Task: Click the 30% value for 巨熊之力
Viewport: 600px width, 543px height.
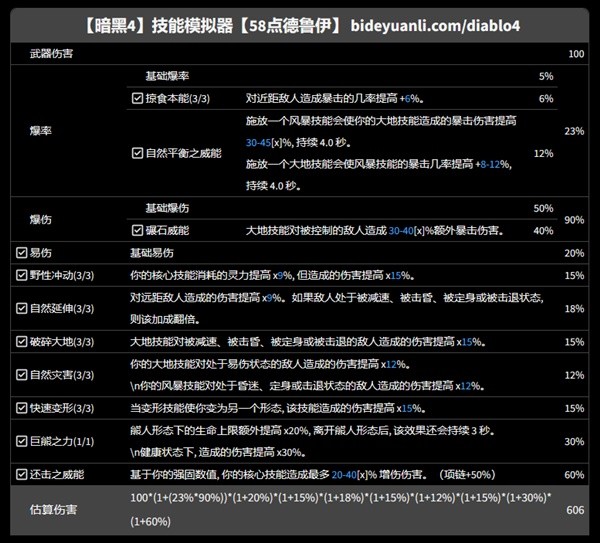Action: 574,442
